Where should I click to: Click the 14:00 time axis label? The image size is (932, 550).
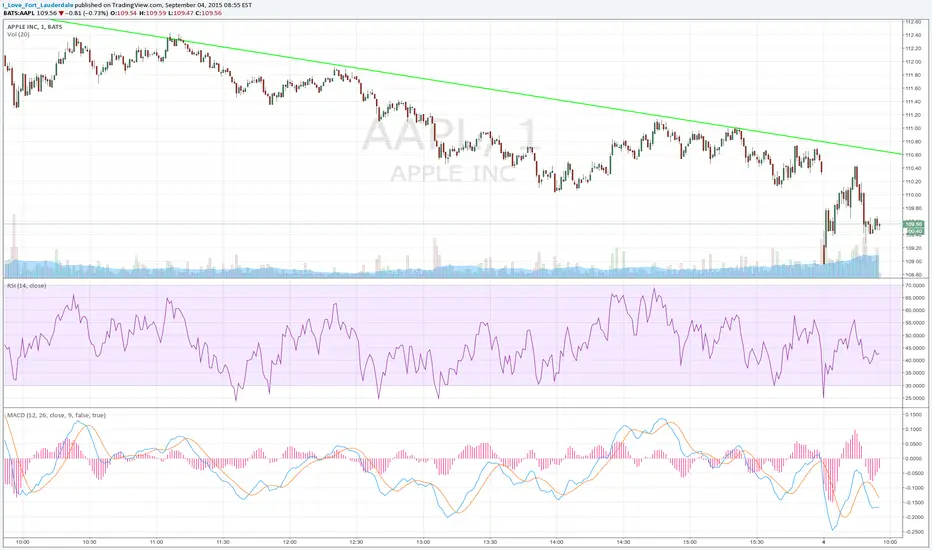click(x=557, y=542)
